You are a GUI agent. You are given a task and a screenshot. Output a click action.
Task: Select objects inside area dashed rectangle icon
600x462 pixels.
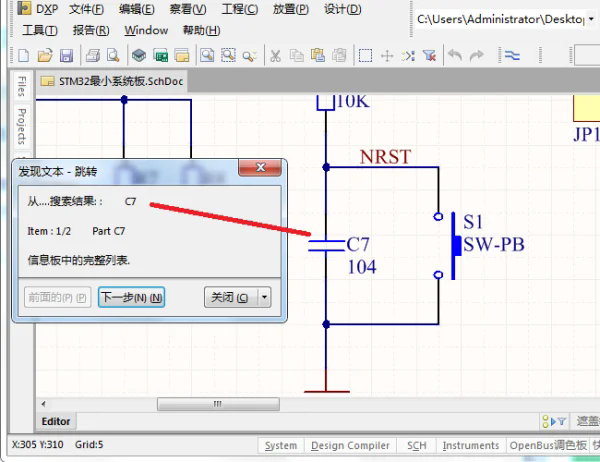[x=365, y=56]
